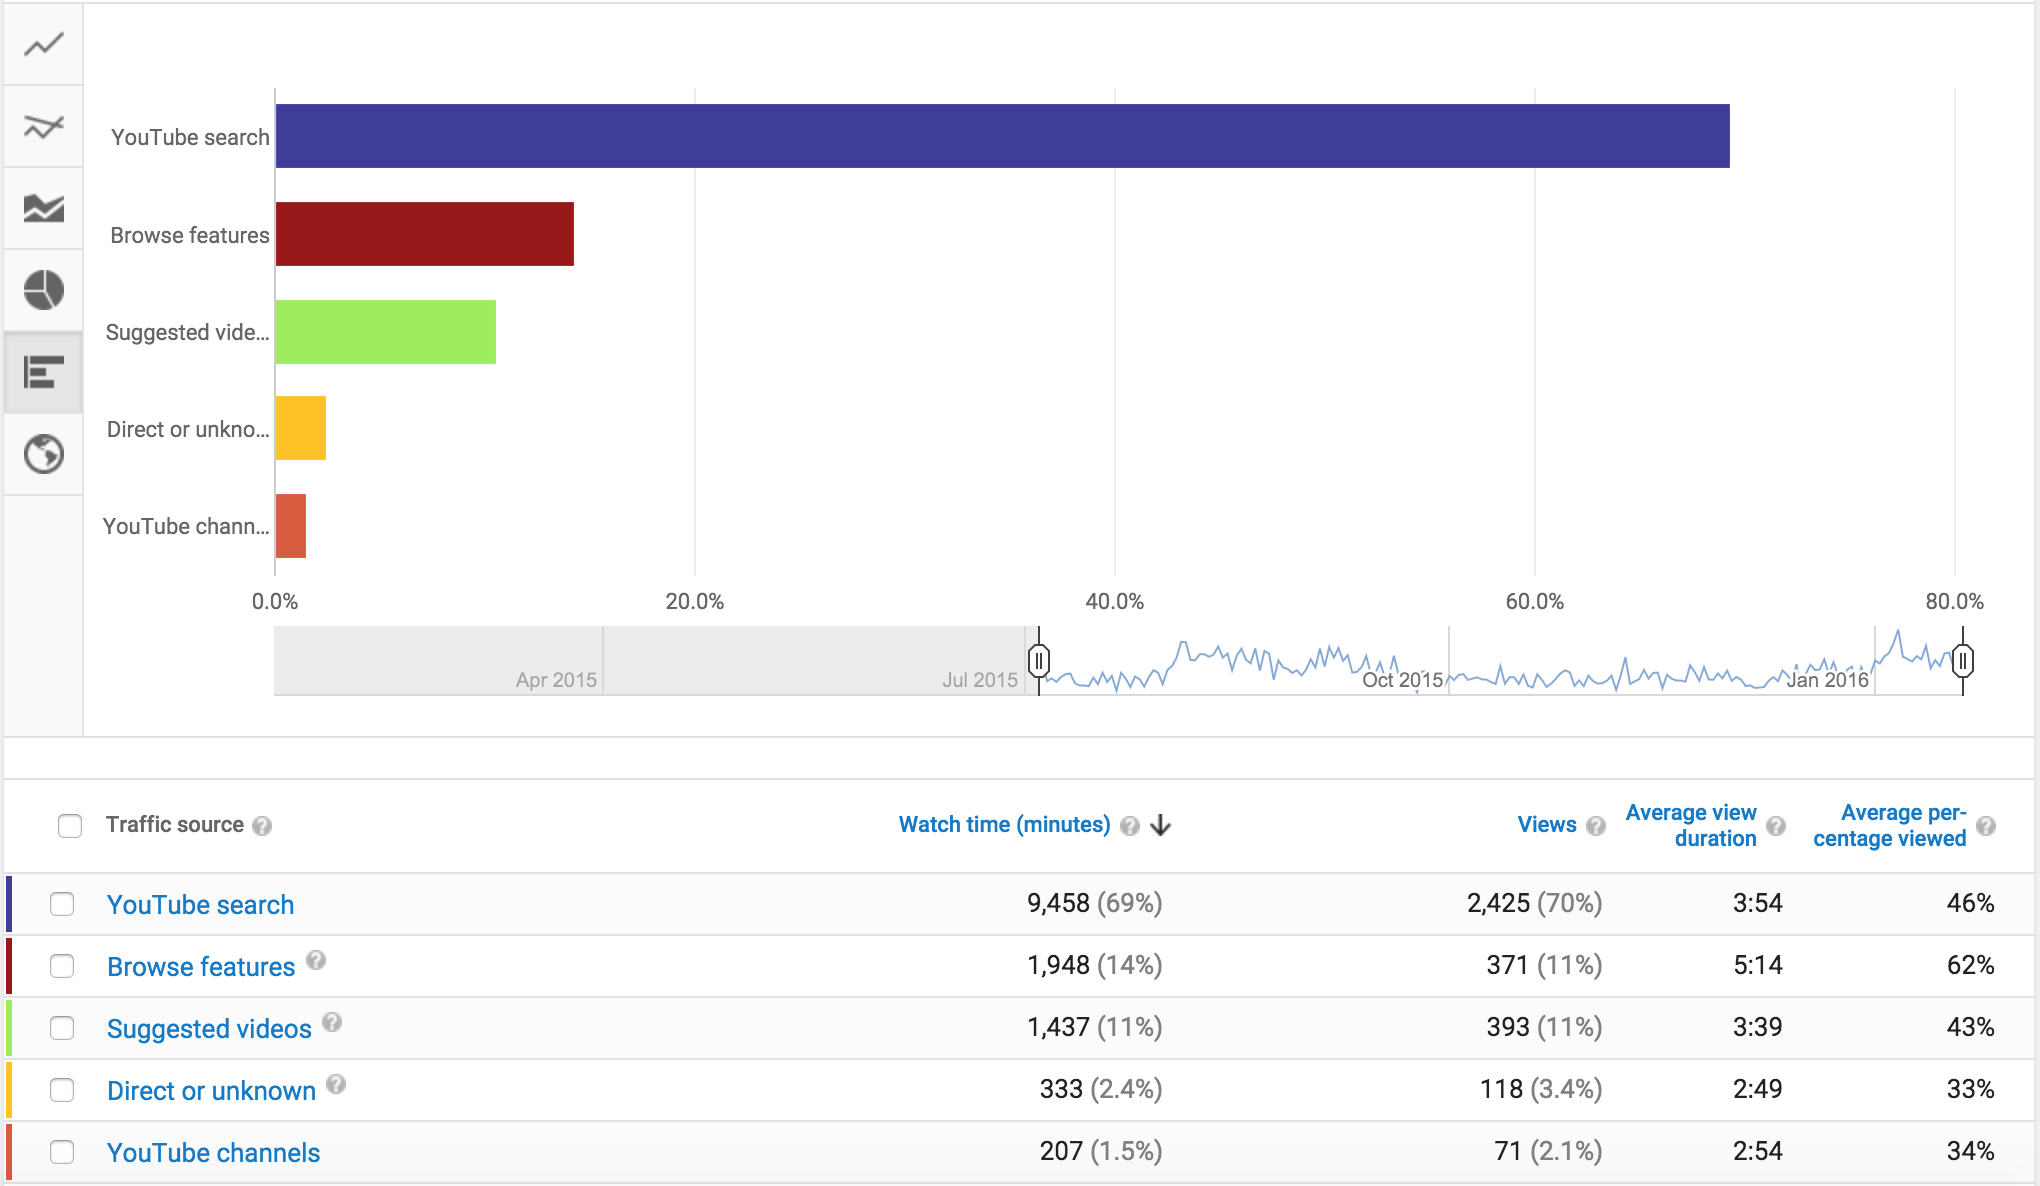The height and width of the screenshot is (1186, 2040).
Task: Open Traffic source help tooltip icon
Action: [x=262, y=826]
